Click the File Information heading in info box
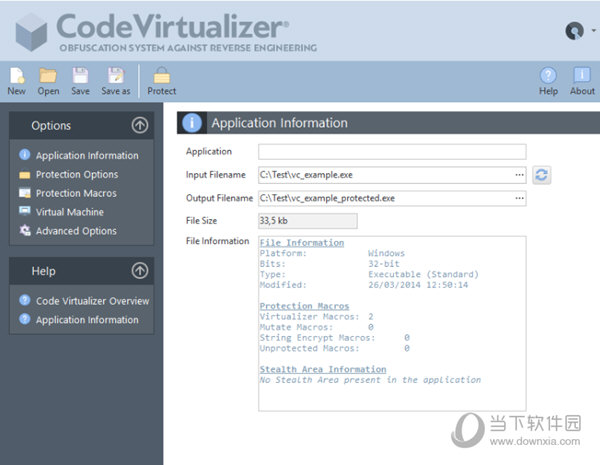Viewport: 600px width, 465px height. (302, 243)
